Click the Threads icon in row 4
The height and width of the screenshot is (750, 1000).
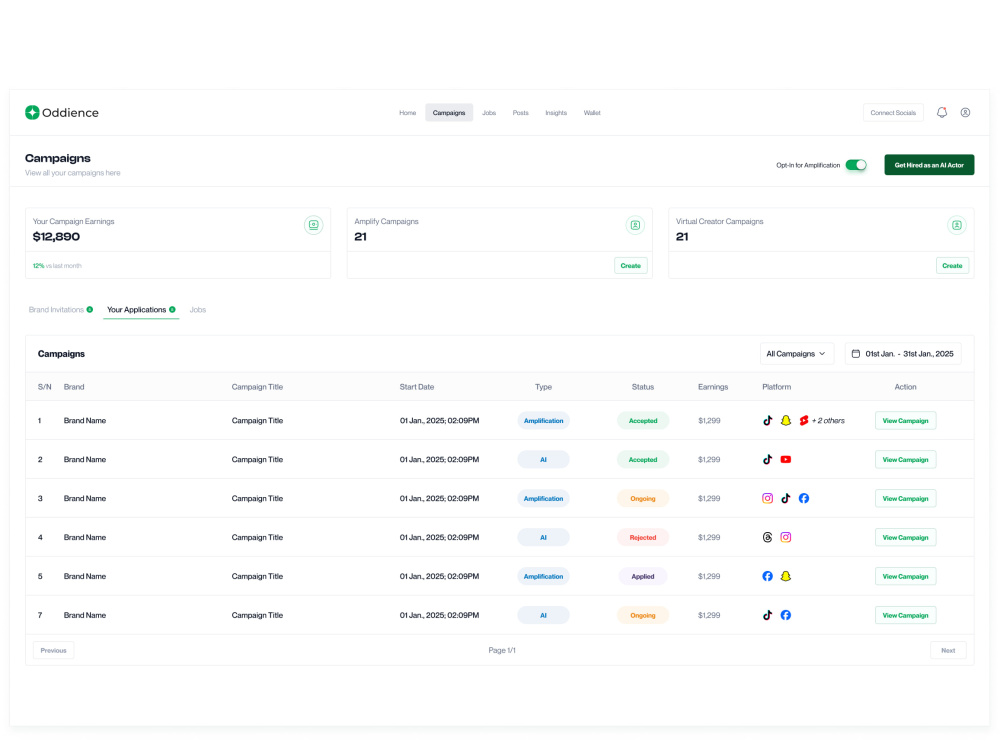[767, 537]
